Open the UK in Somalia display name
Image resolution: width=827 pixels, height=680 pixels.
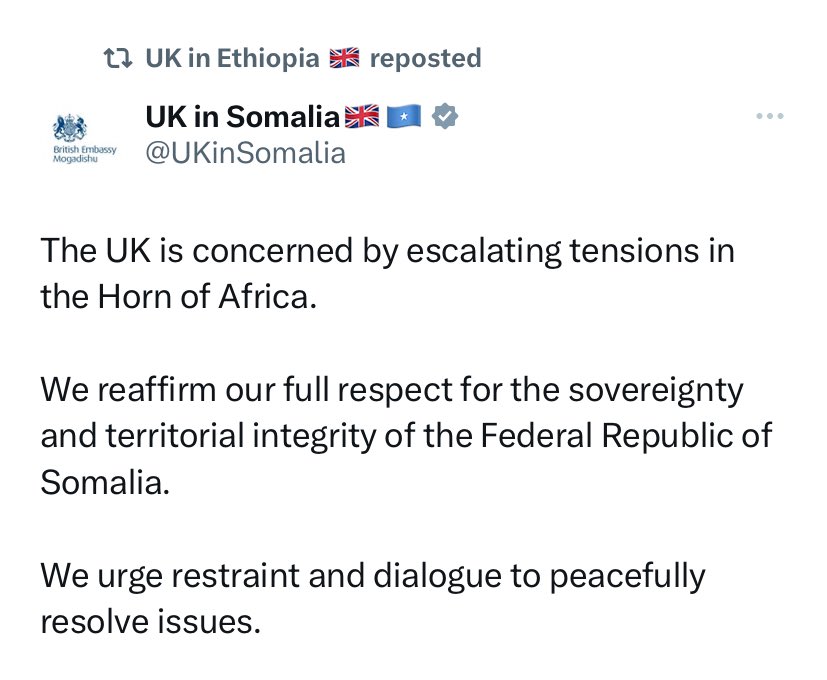click(x=242, y=118)
